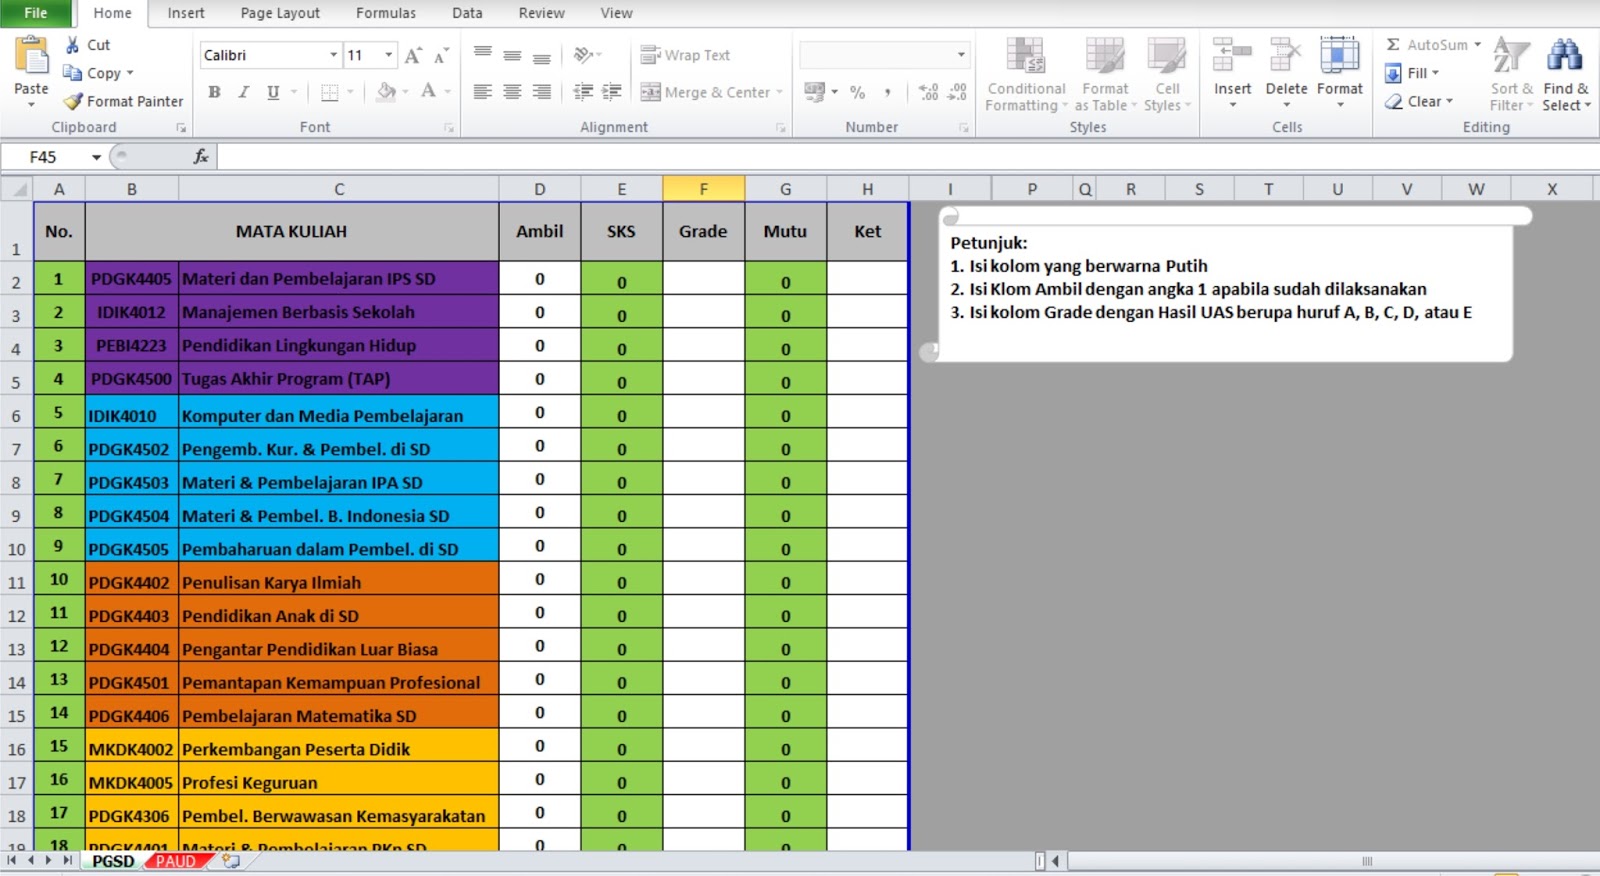Open AutoSum dropdown arrow

pyautogui.click(x=1477, y=45)
